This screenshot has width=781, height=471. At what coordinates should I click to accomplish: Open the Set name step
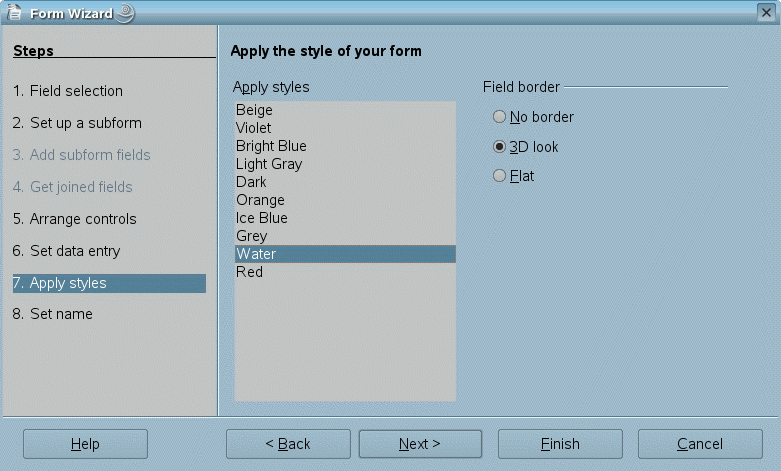(53, 314)
